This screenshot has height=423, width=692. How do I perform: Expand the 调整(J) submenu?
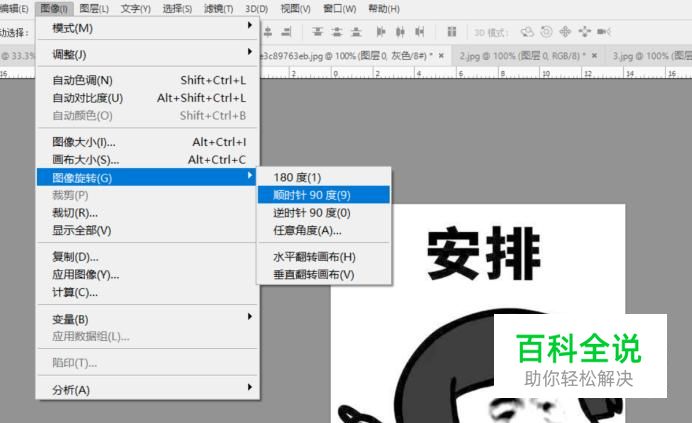click(147, 55)
